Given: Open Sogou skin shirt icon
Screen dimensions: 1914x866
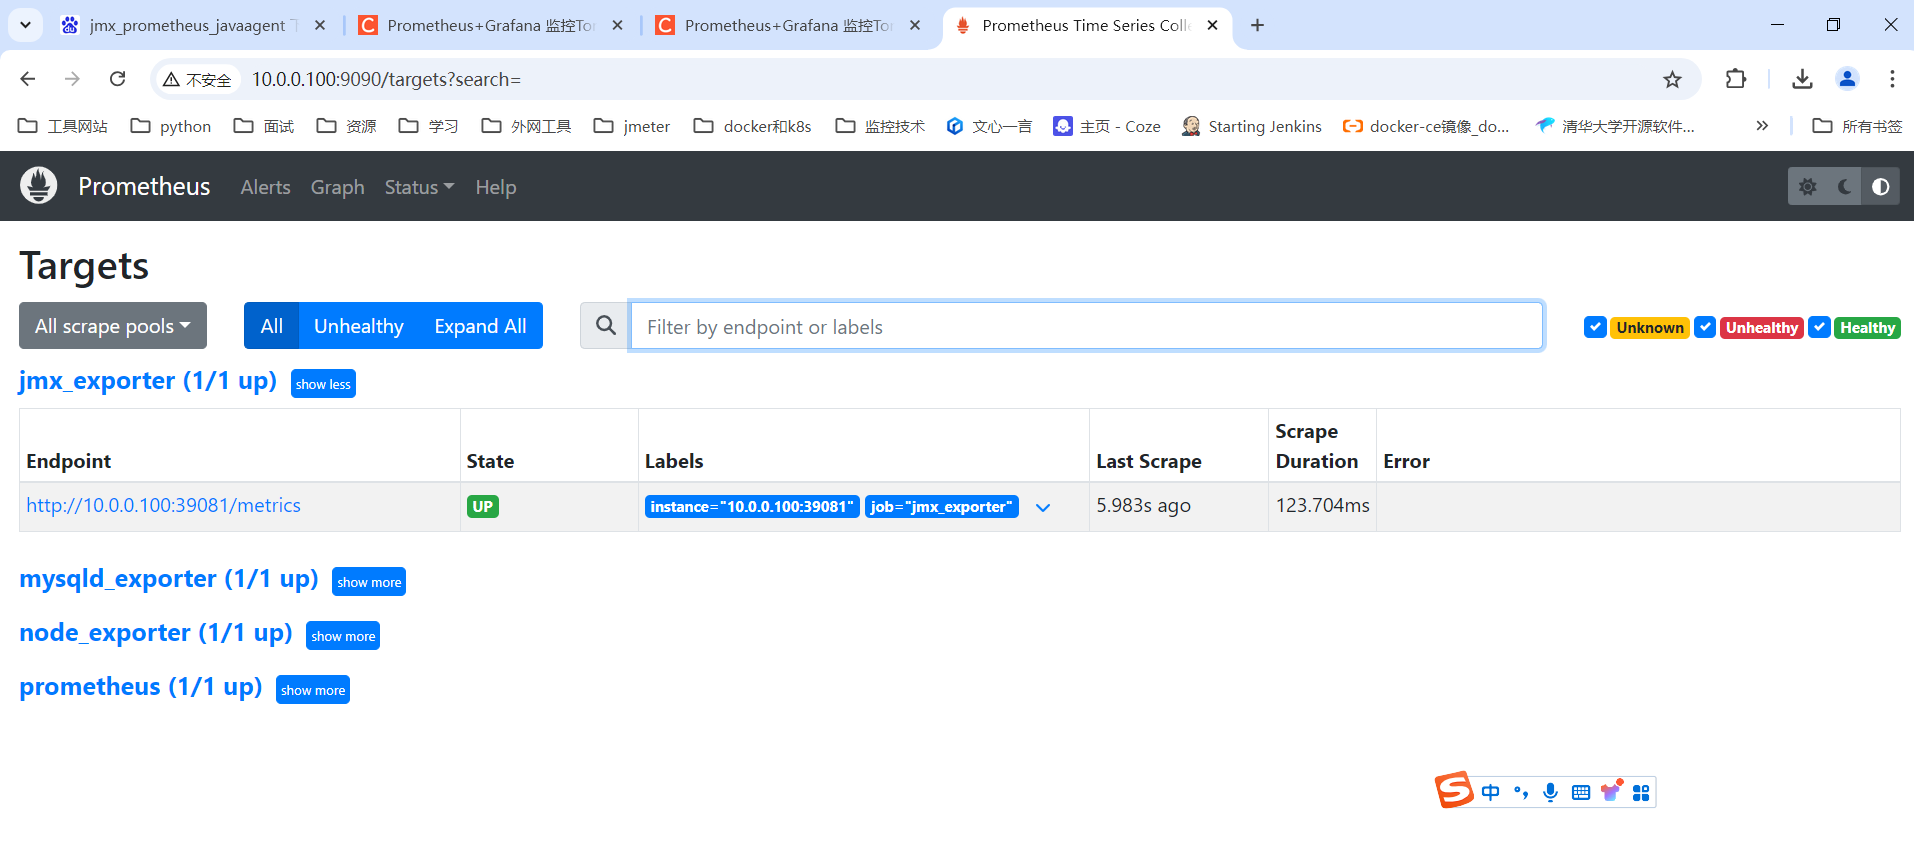Looking at the screenshot, I should tap(1610, 792).
